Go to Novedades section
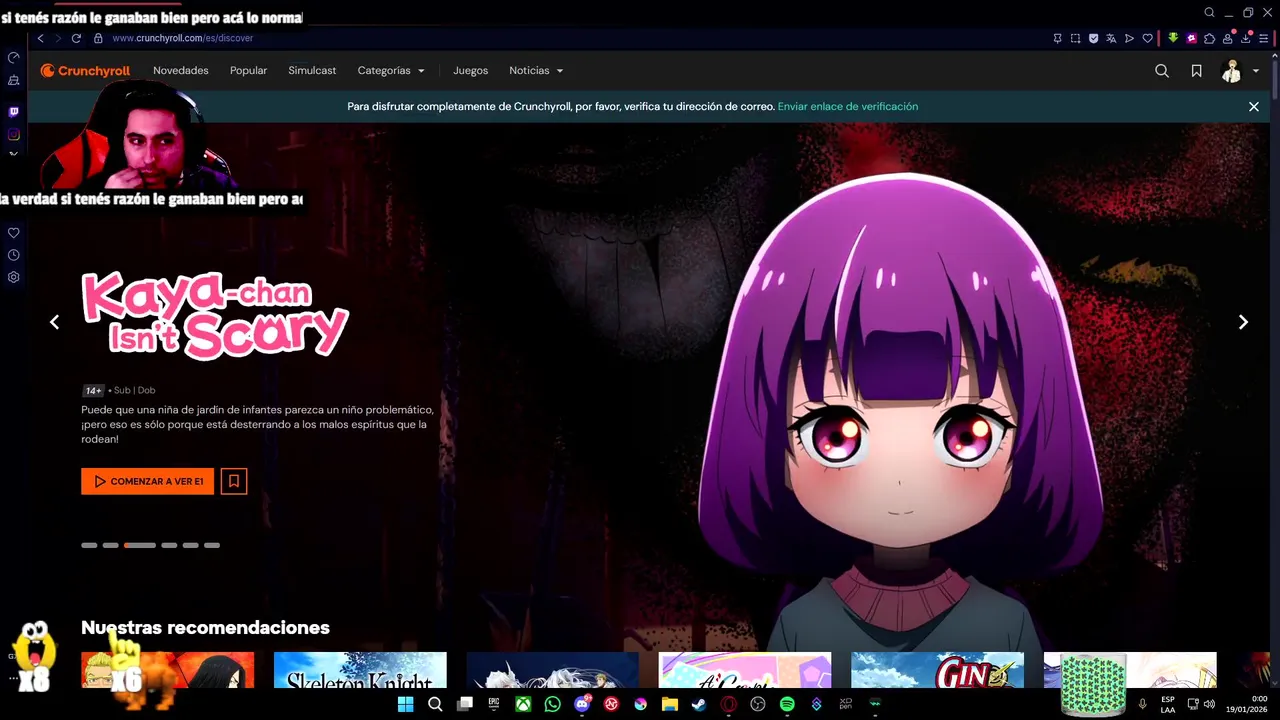The image size is (1280, 720). pos(181,71)
